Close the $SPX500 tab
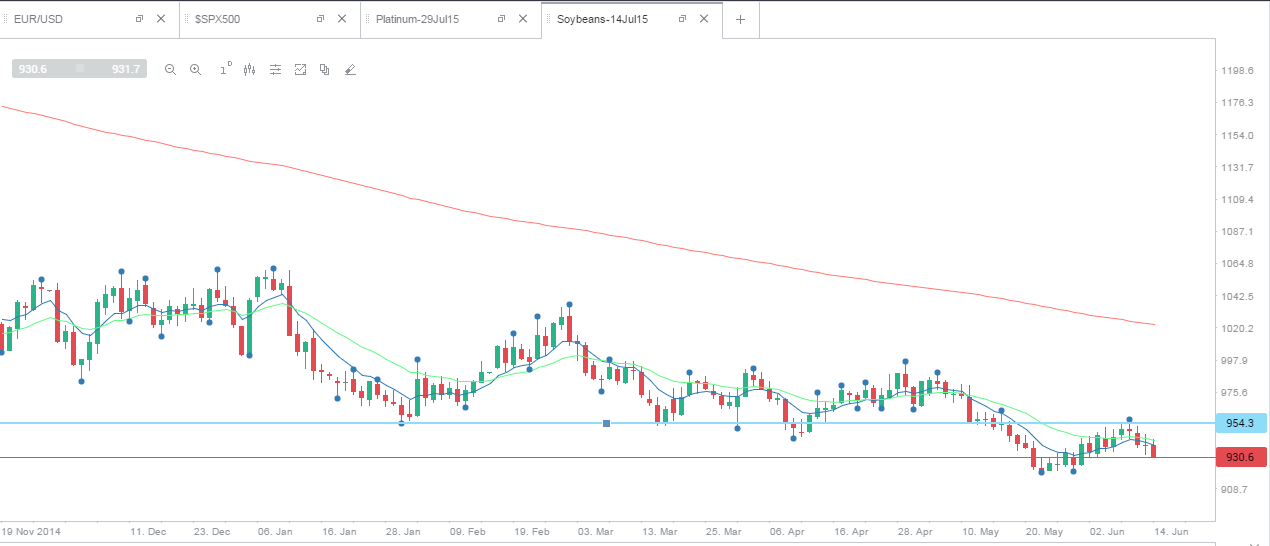This screenshot has width=1270, height=546. click(x=342, y=19)
